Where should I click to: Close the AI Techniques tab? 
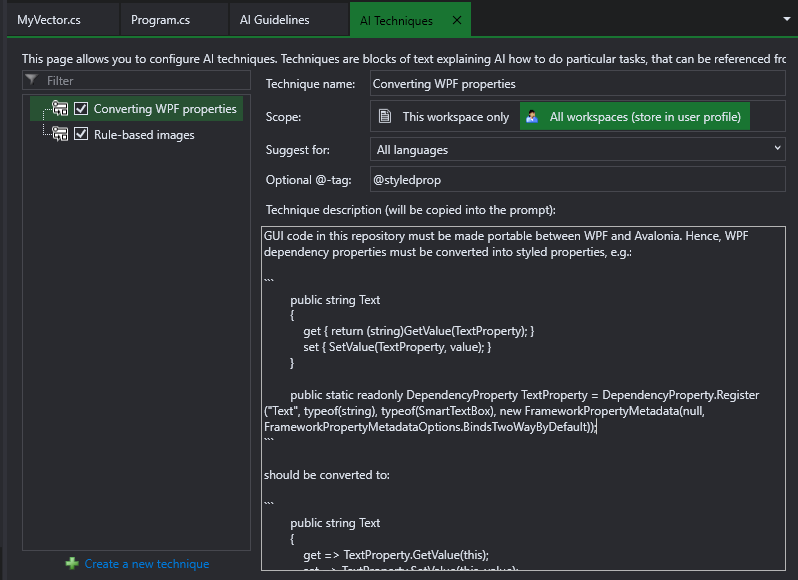[457, 20]
